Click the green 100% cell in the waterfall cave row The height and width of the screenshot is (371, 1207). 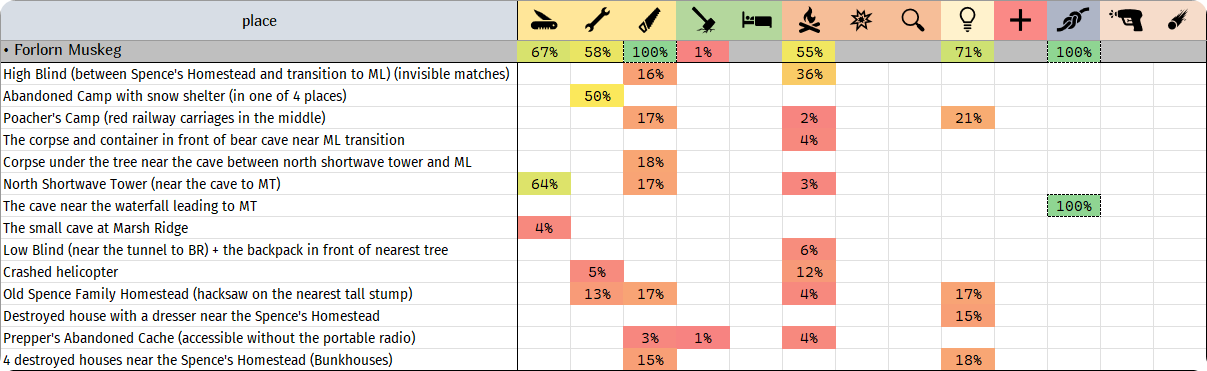coord(1074,206)
